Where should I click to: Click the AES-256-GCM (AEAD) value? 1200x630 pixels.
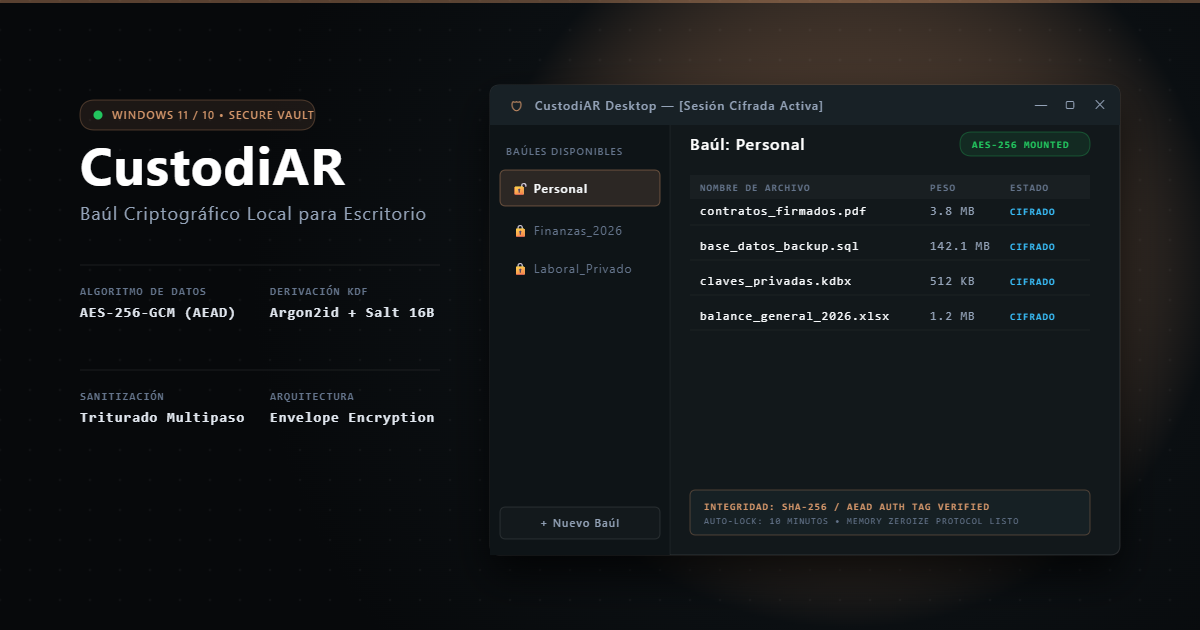coord(158,312)
